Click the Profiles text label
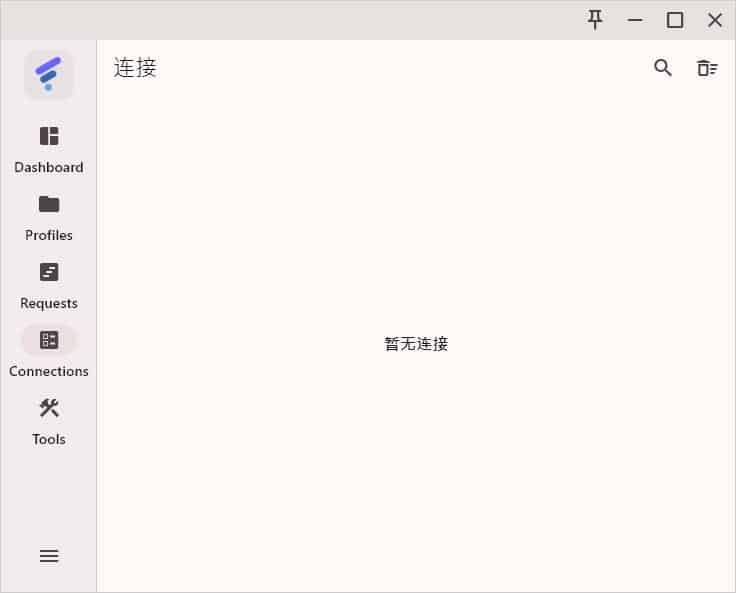Viewport: 736px width, 593px height. click(x=49, y=235)
